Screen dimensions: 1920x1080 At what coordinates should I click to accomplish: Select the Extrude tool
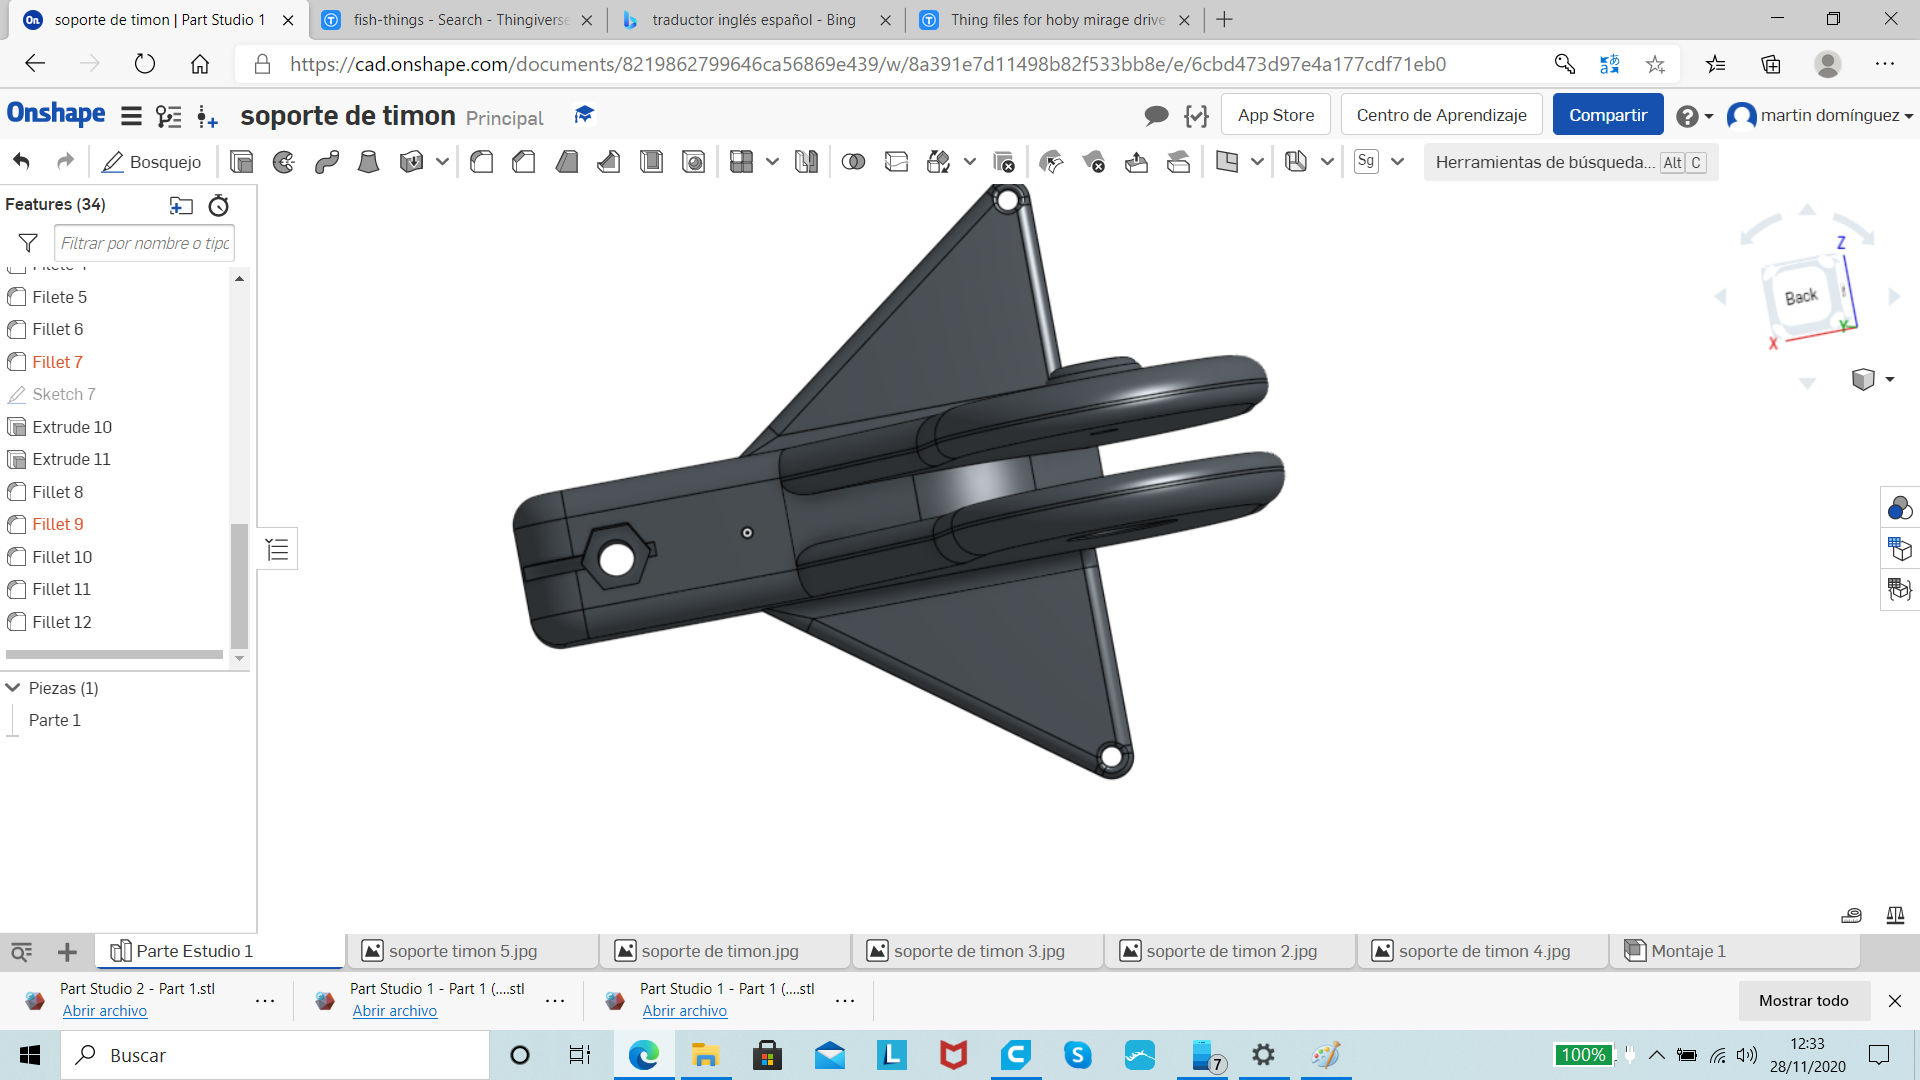pyautogui.click(x=241, y=162)
